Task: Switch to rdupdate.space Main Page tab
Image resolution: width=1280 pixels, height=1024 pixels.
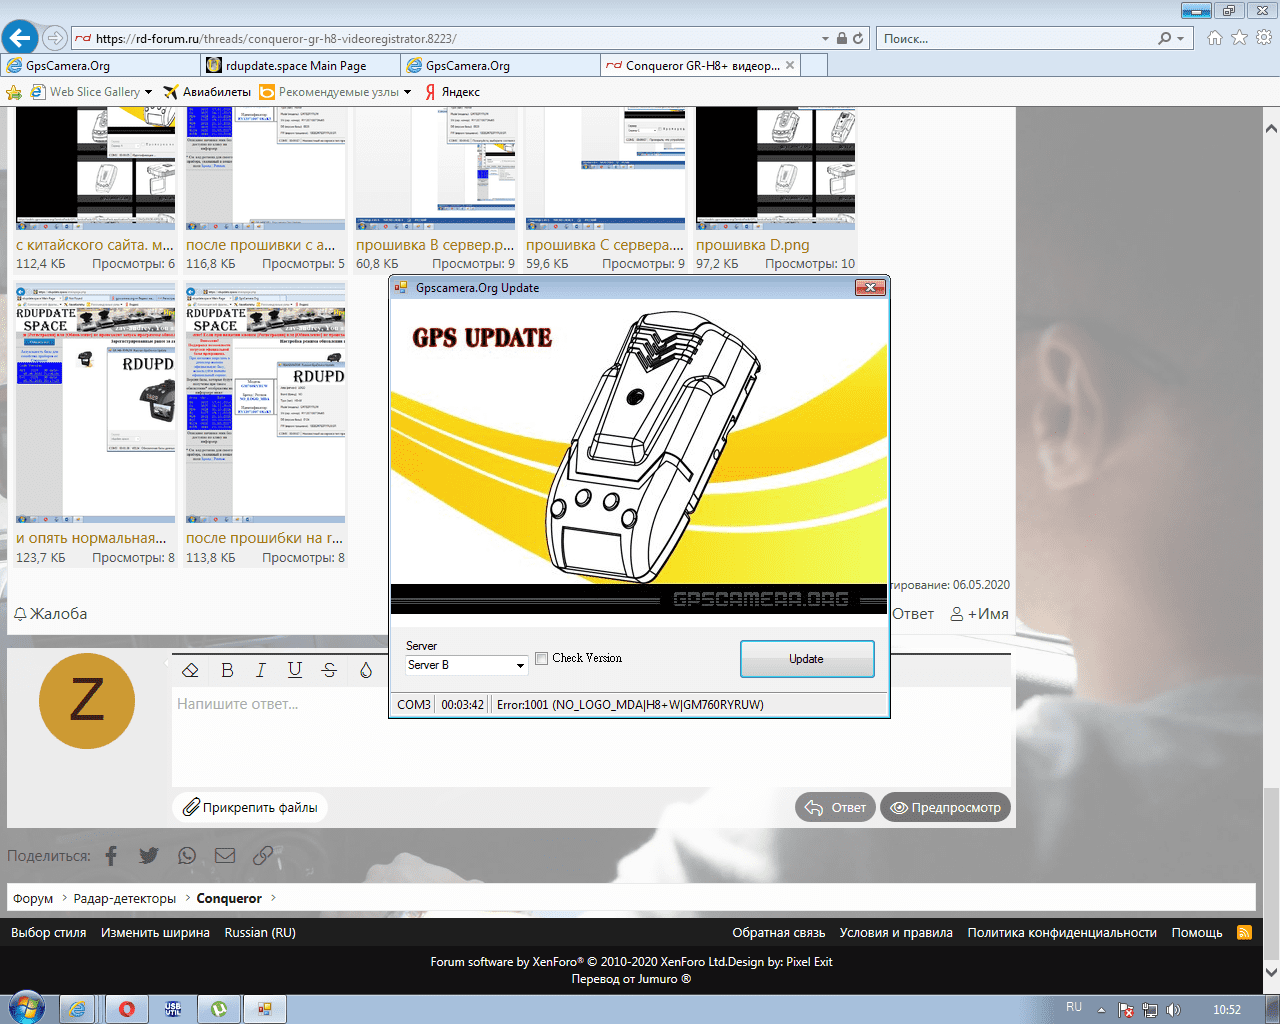Action: [x=296, y=66]
